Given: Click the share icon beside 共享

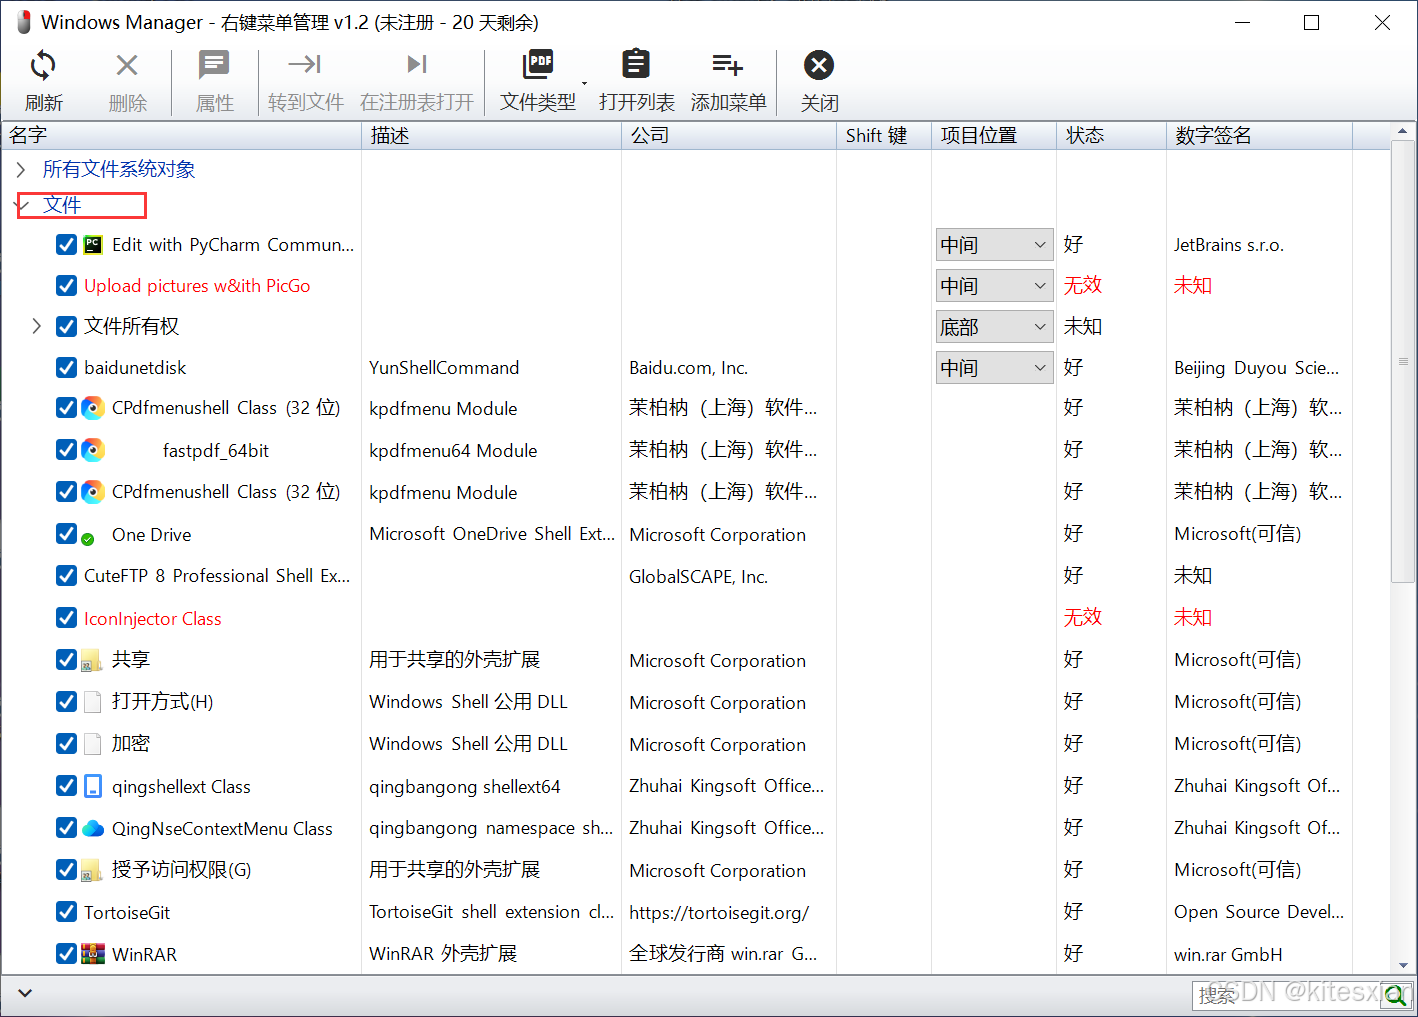Looking at the screenshot, I should [92, 661].
